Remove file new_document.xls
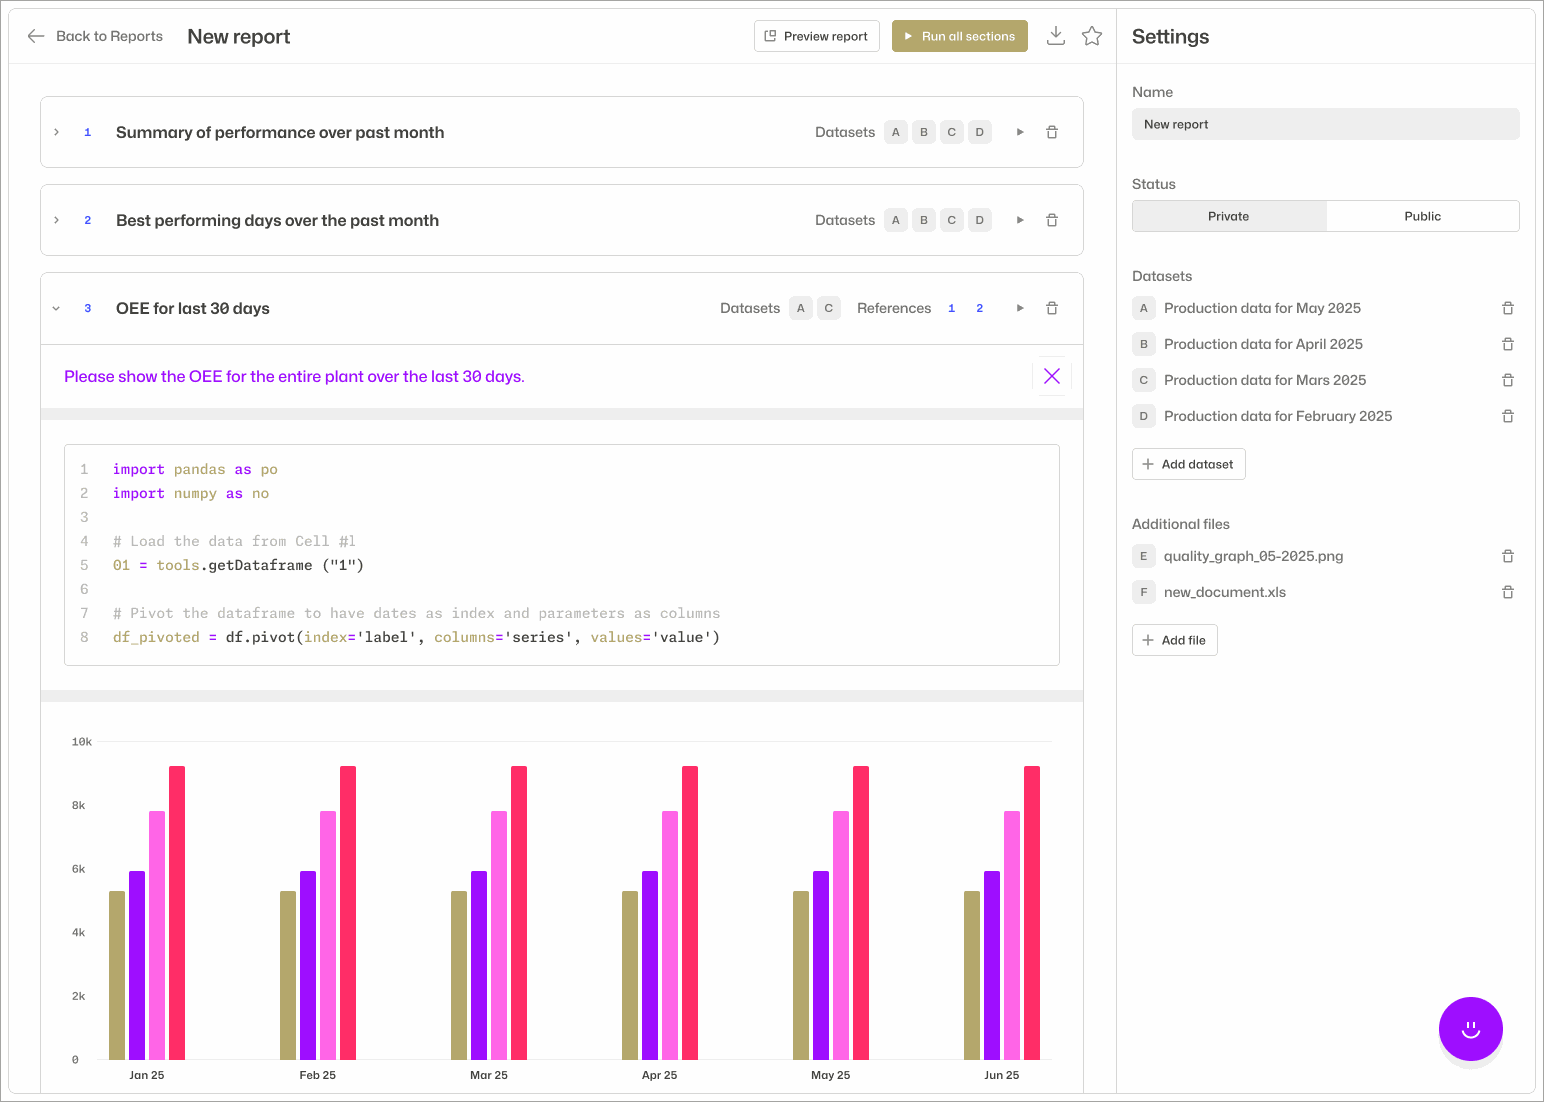Screen dimensions: 1544x1102 [x=1508, y=592]
